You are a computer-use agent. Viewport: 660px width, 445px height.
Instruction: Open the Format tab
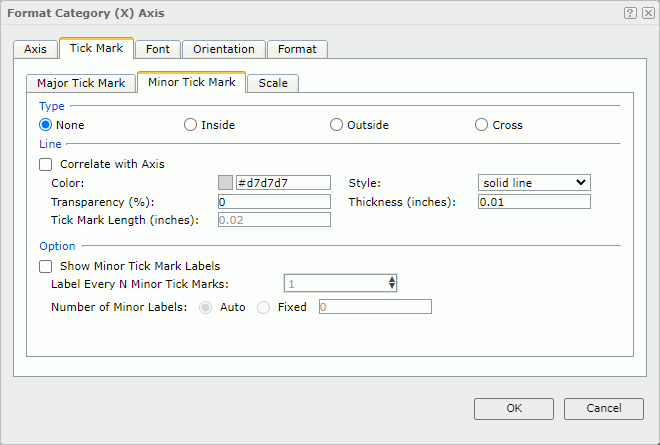point(297,49)
